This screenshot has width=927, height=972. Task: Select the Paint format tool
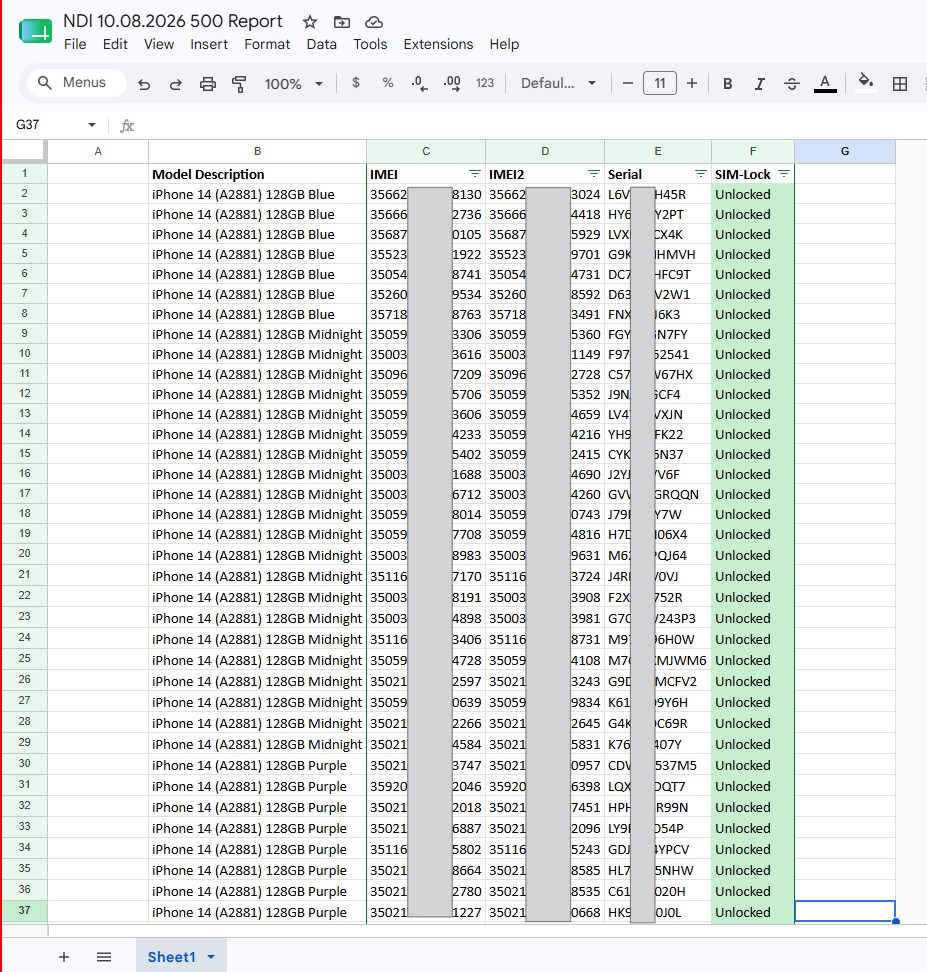(x=239, y=84)
